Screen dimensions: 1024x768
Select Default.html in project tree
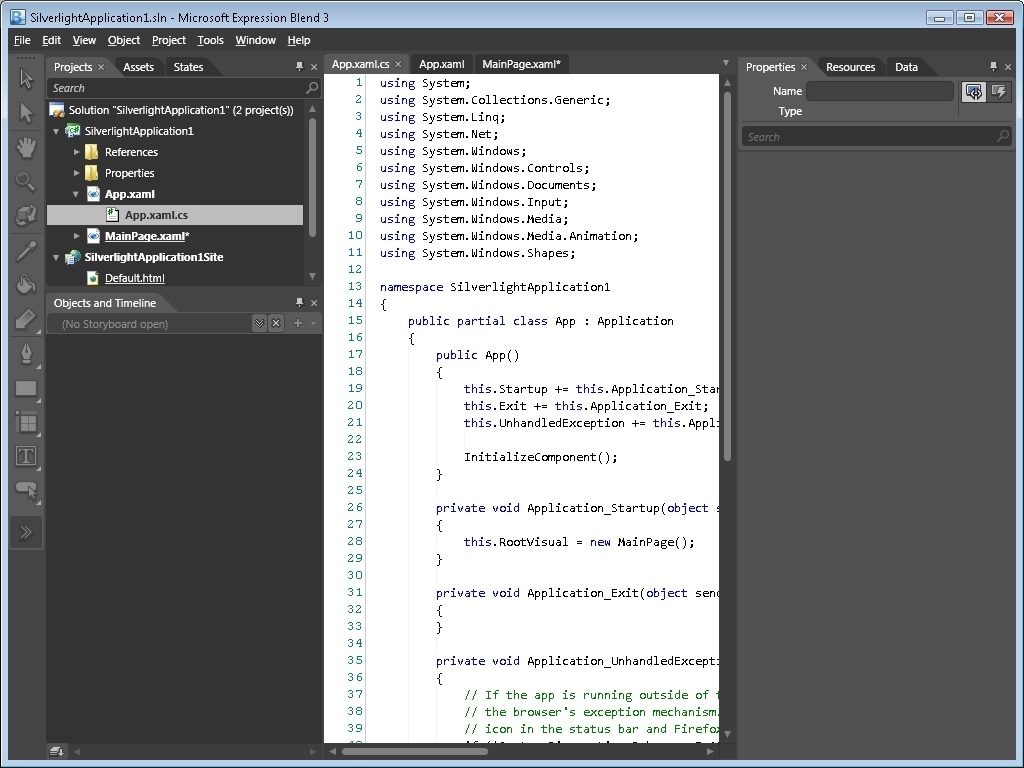(135, 278)
